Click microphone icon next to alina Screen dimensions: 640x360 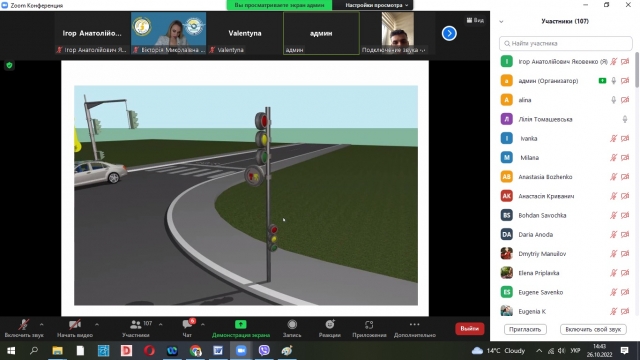(613, 100)
